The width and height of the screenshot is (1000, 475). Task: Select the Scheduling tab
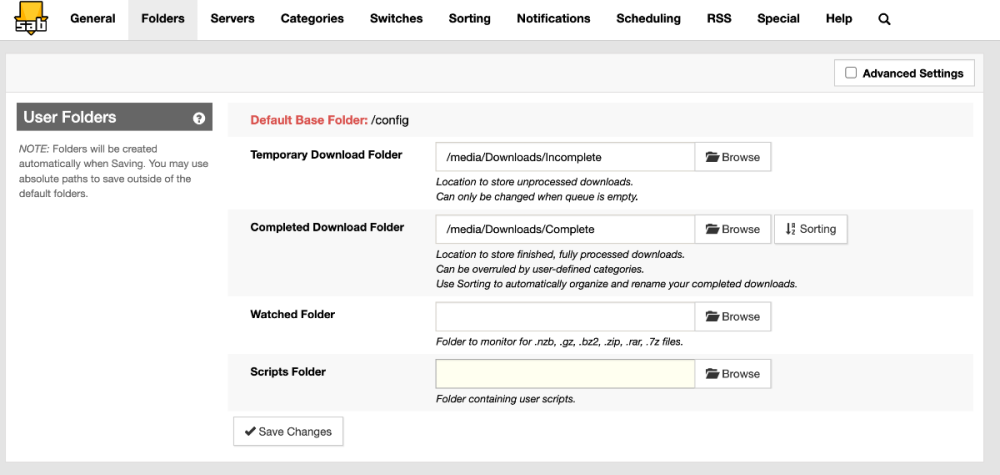pos(648,19)
